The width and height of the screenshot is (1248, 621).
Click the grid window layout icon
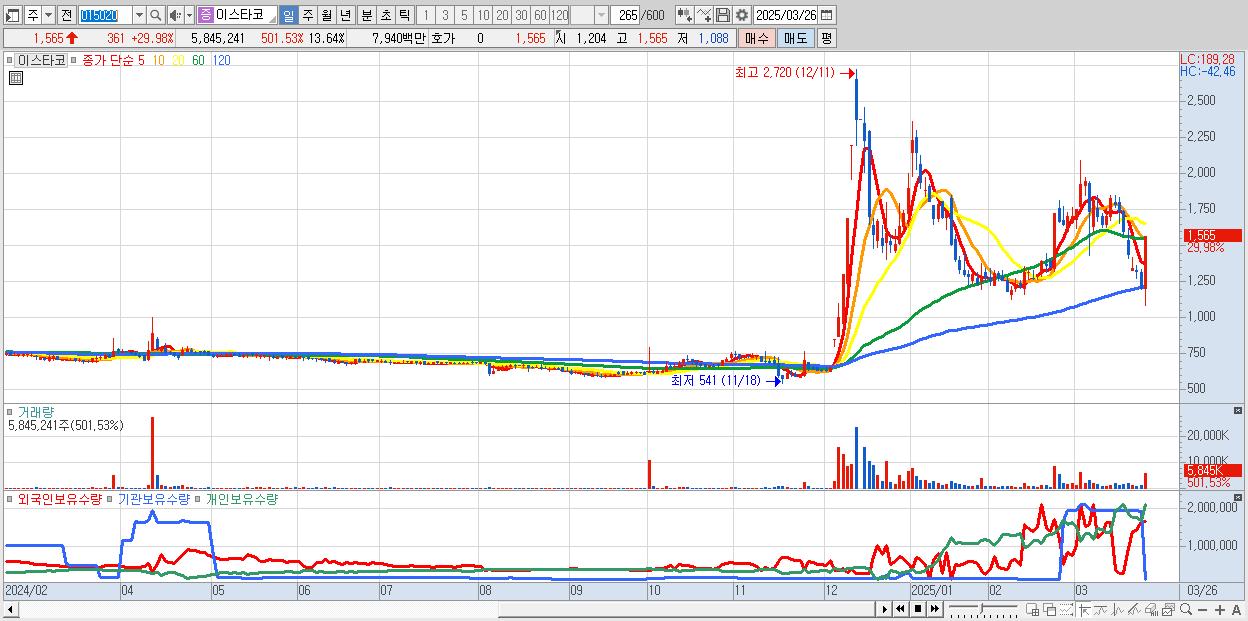(x=1033, y=609)
